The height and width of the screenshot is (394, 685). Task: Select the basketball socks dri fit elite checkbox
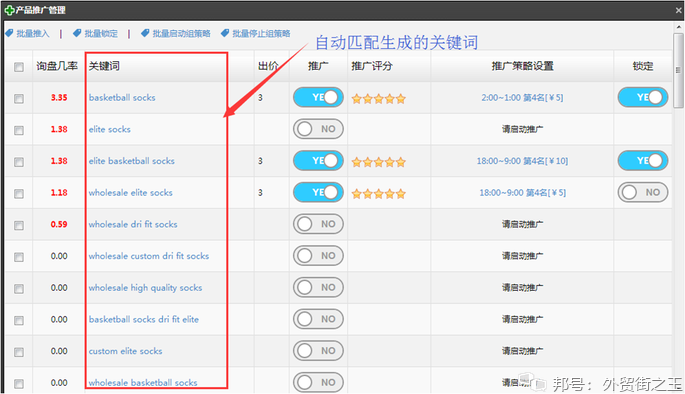[19, 320]
